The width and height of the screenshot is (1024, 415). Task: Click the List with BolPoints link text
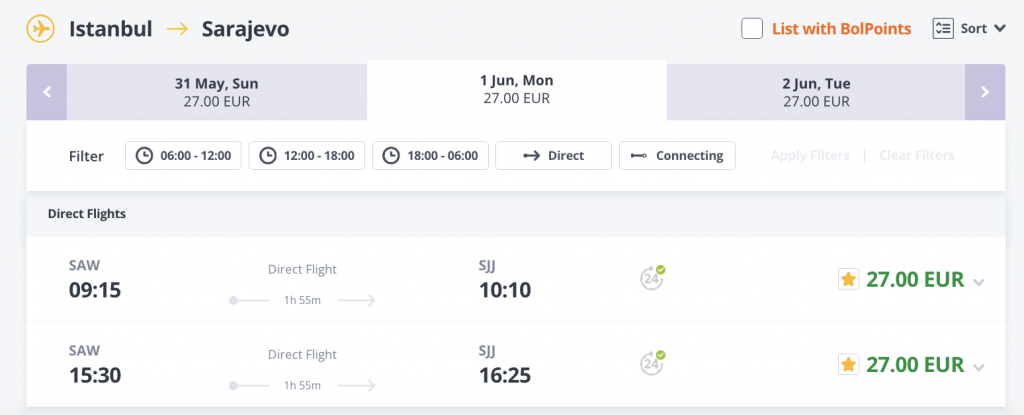pos(841,29)
